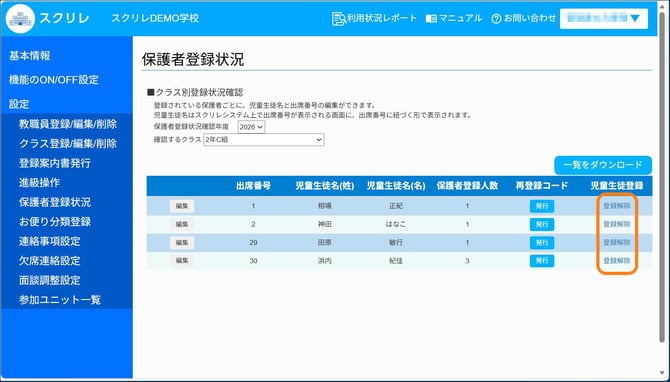The height and width of the screenshot is (382, 670).
Task: Click 登録解除 for student 神田
Action: (617, 224)
